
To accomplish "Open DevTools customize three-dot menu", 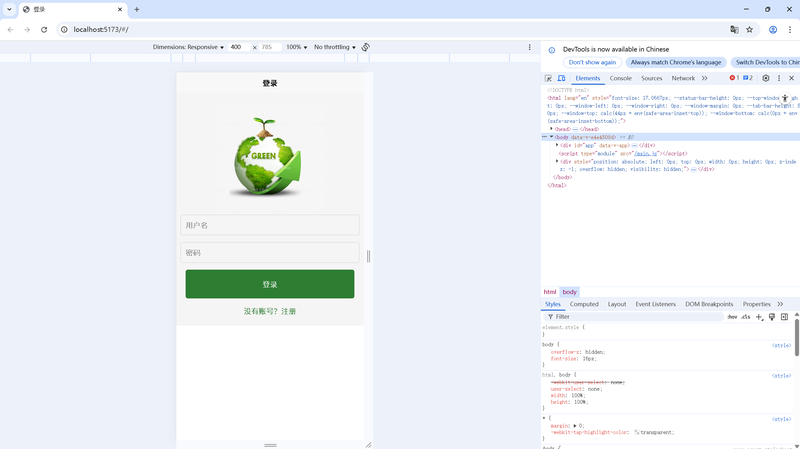I will (x=779, y=78).
